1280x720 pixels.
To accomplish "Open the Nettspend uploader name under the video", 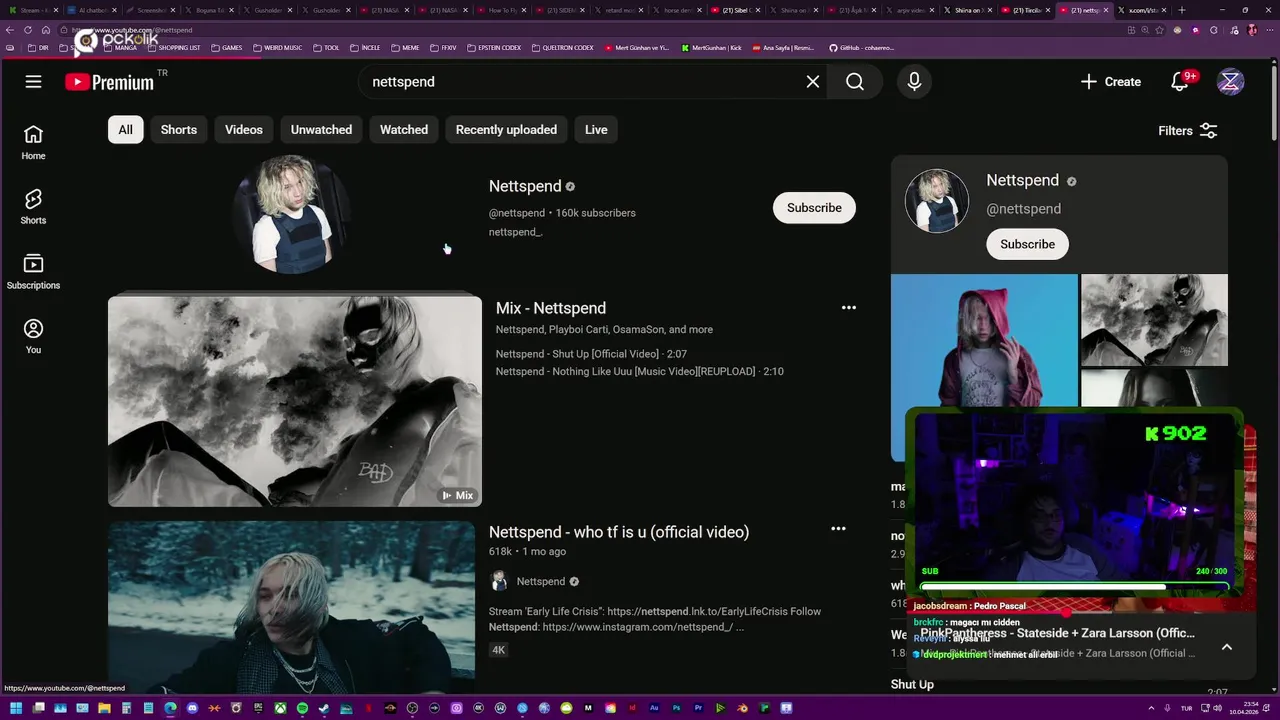I will [x=541, y=581].
